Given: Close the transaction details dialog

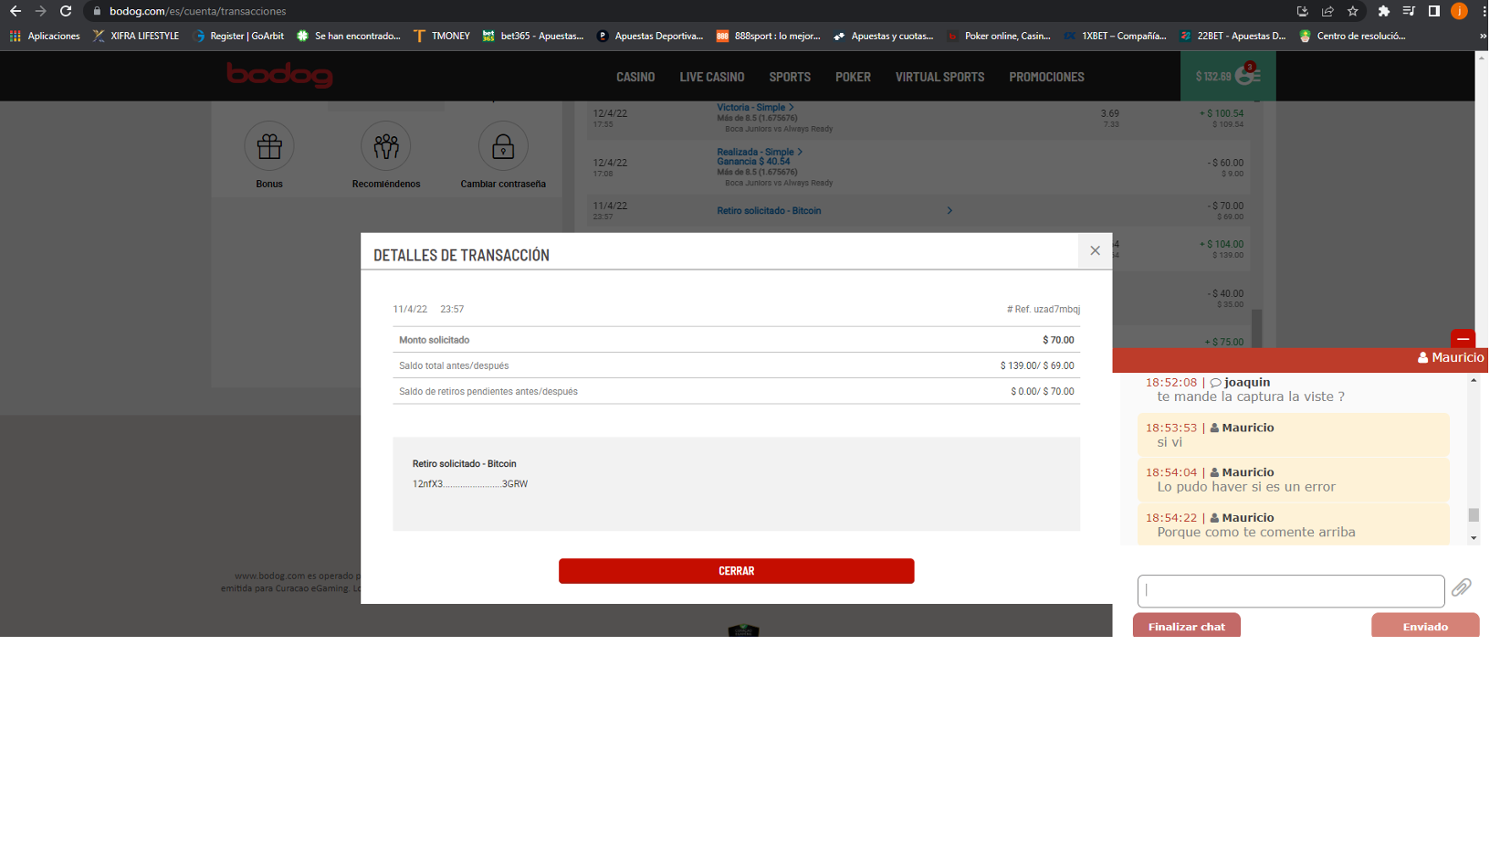Looking at the screenshot, I should (1095, 251).
